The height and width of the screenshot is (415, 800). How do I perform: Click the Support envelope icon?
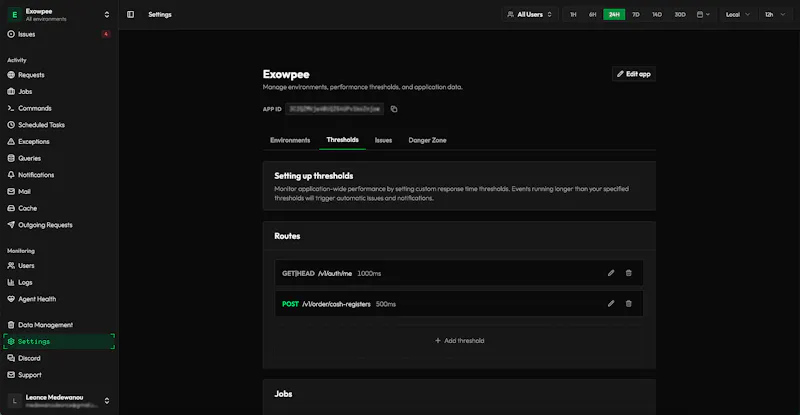(x=11, y=375)
